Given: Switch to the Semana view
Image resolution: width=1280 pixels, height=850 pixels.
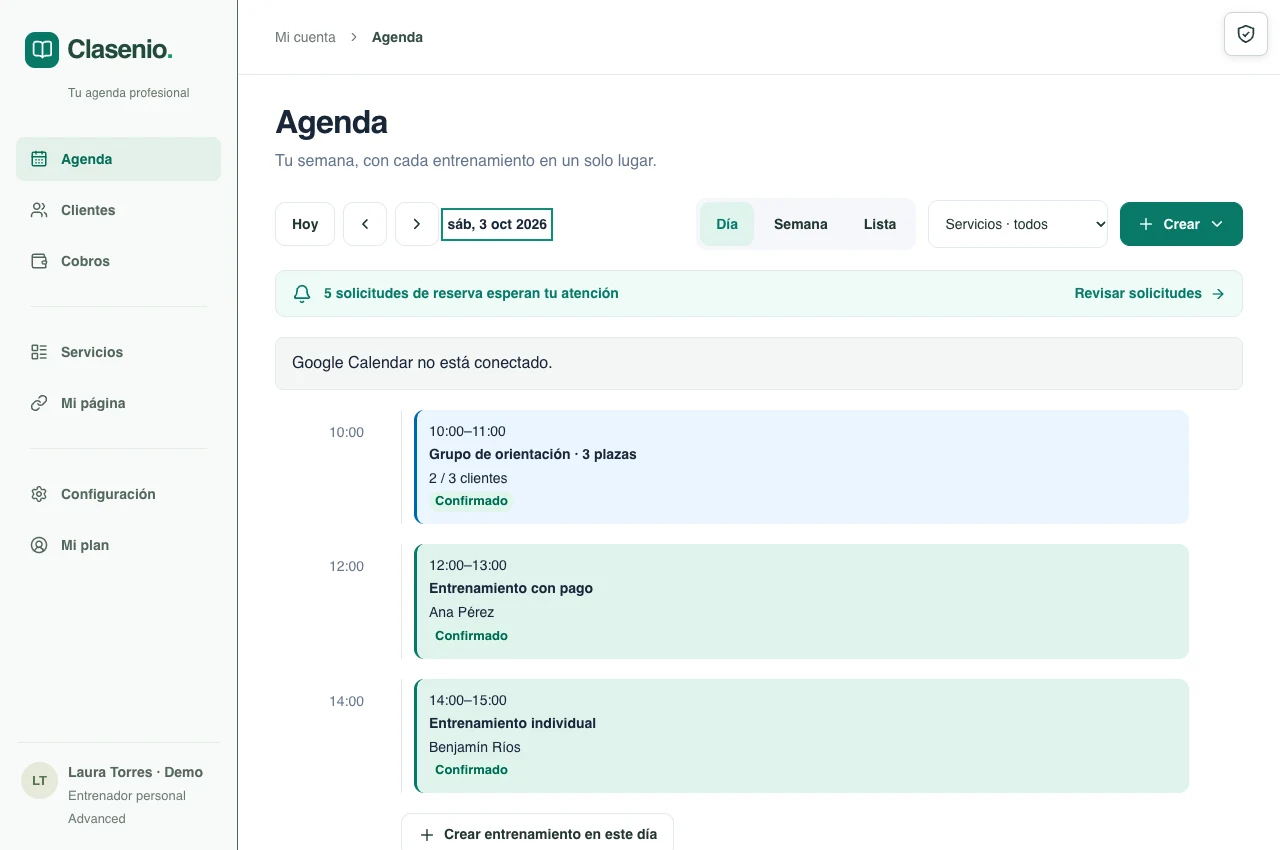Looking at the screenshot, I should click(x=801, y=224).
